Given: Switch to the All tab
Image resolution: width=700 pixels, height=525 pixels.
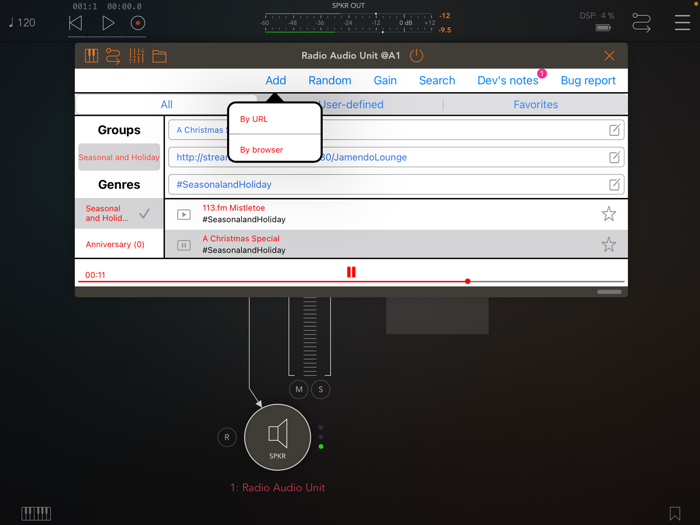Looking at the screenshot, I should pyautogui.click(x=167, y=104).
